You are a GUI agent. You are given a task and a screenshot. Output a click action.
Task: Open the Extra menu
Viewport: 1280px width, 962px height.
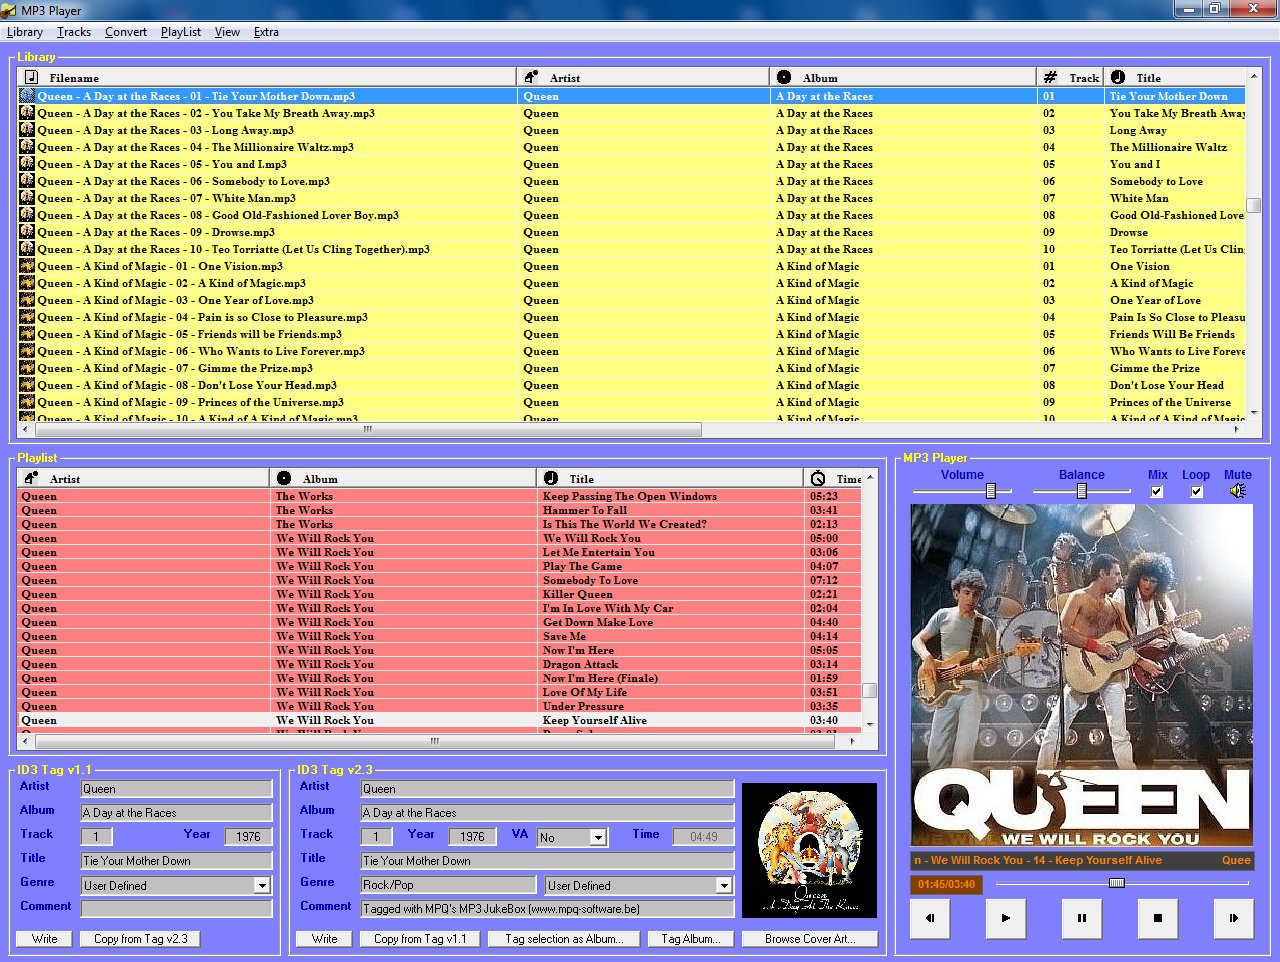[266, 32]
